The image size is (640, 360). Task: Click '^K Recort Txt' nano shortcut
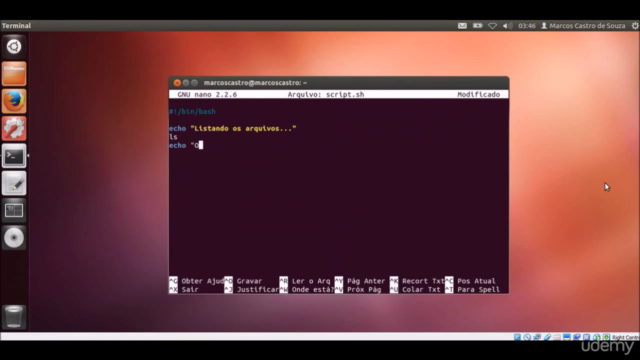[x=417, y=281]
